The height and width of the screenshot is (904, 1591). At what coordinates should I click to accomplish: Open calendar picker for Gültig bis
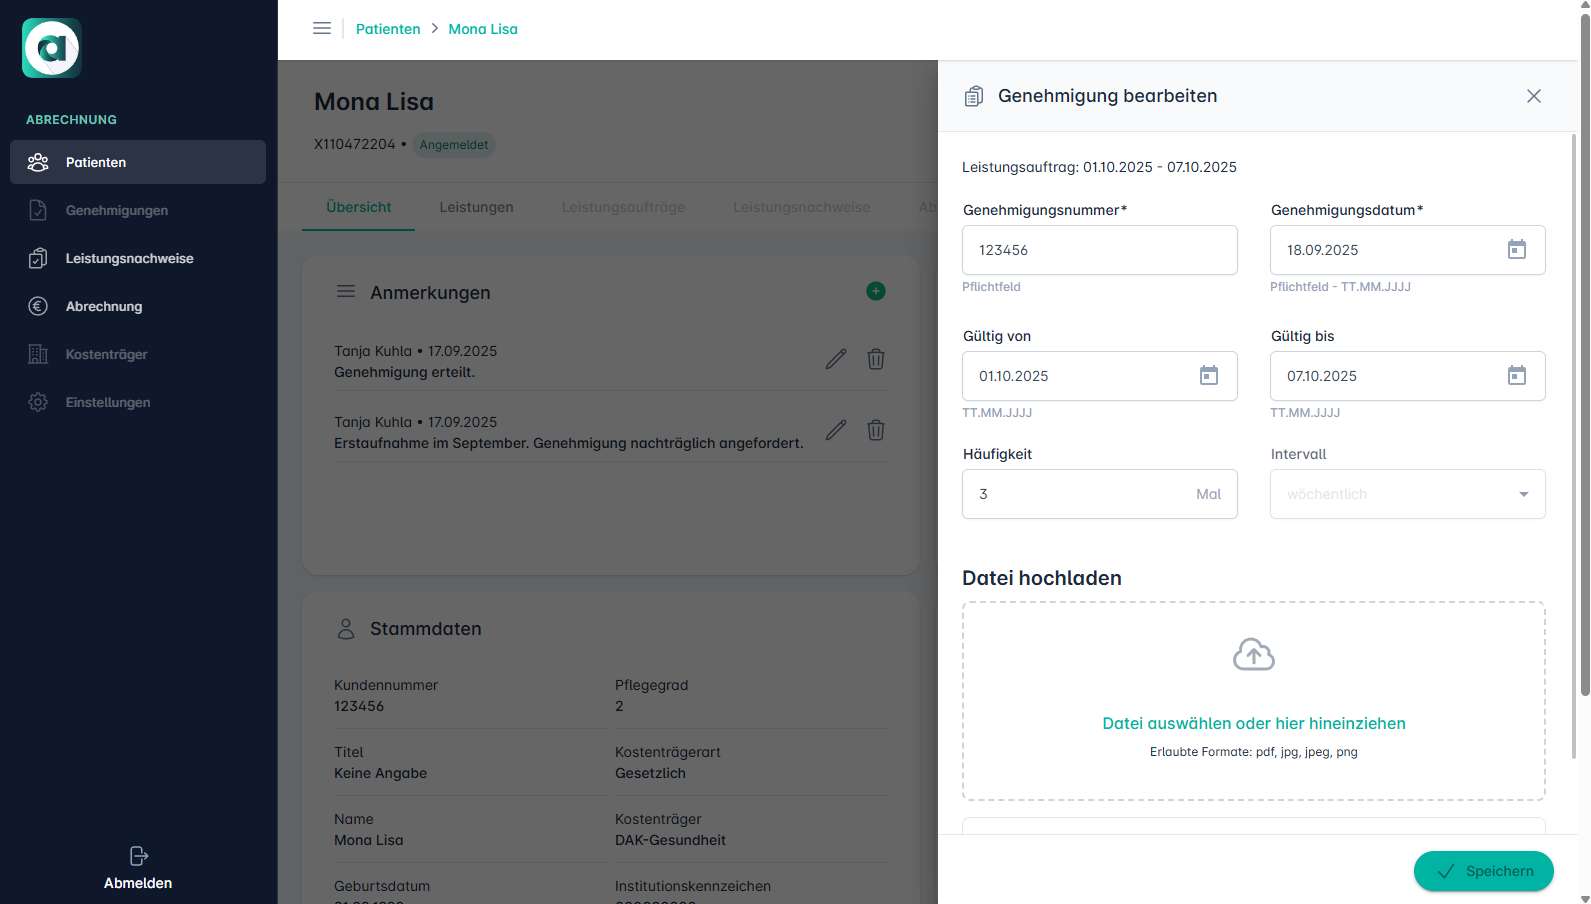(x=1516, y=376)
